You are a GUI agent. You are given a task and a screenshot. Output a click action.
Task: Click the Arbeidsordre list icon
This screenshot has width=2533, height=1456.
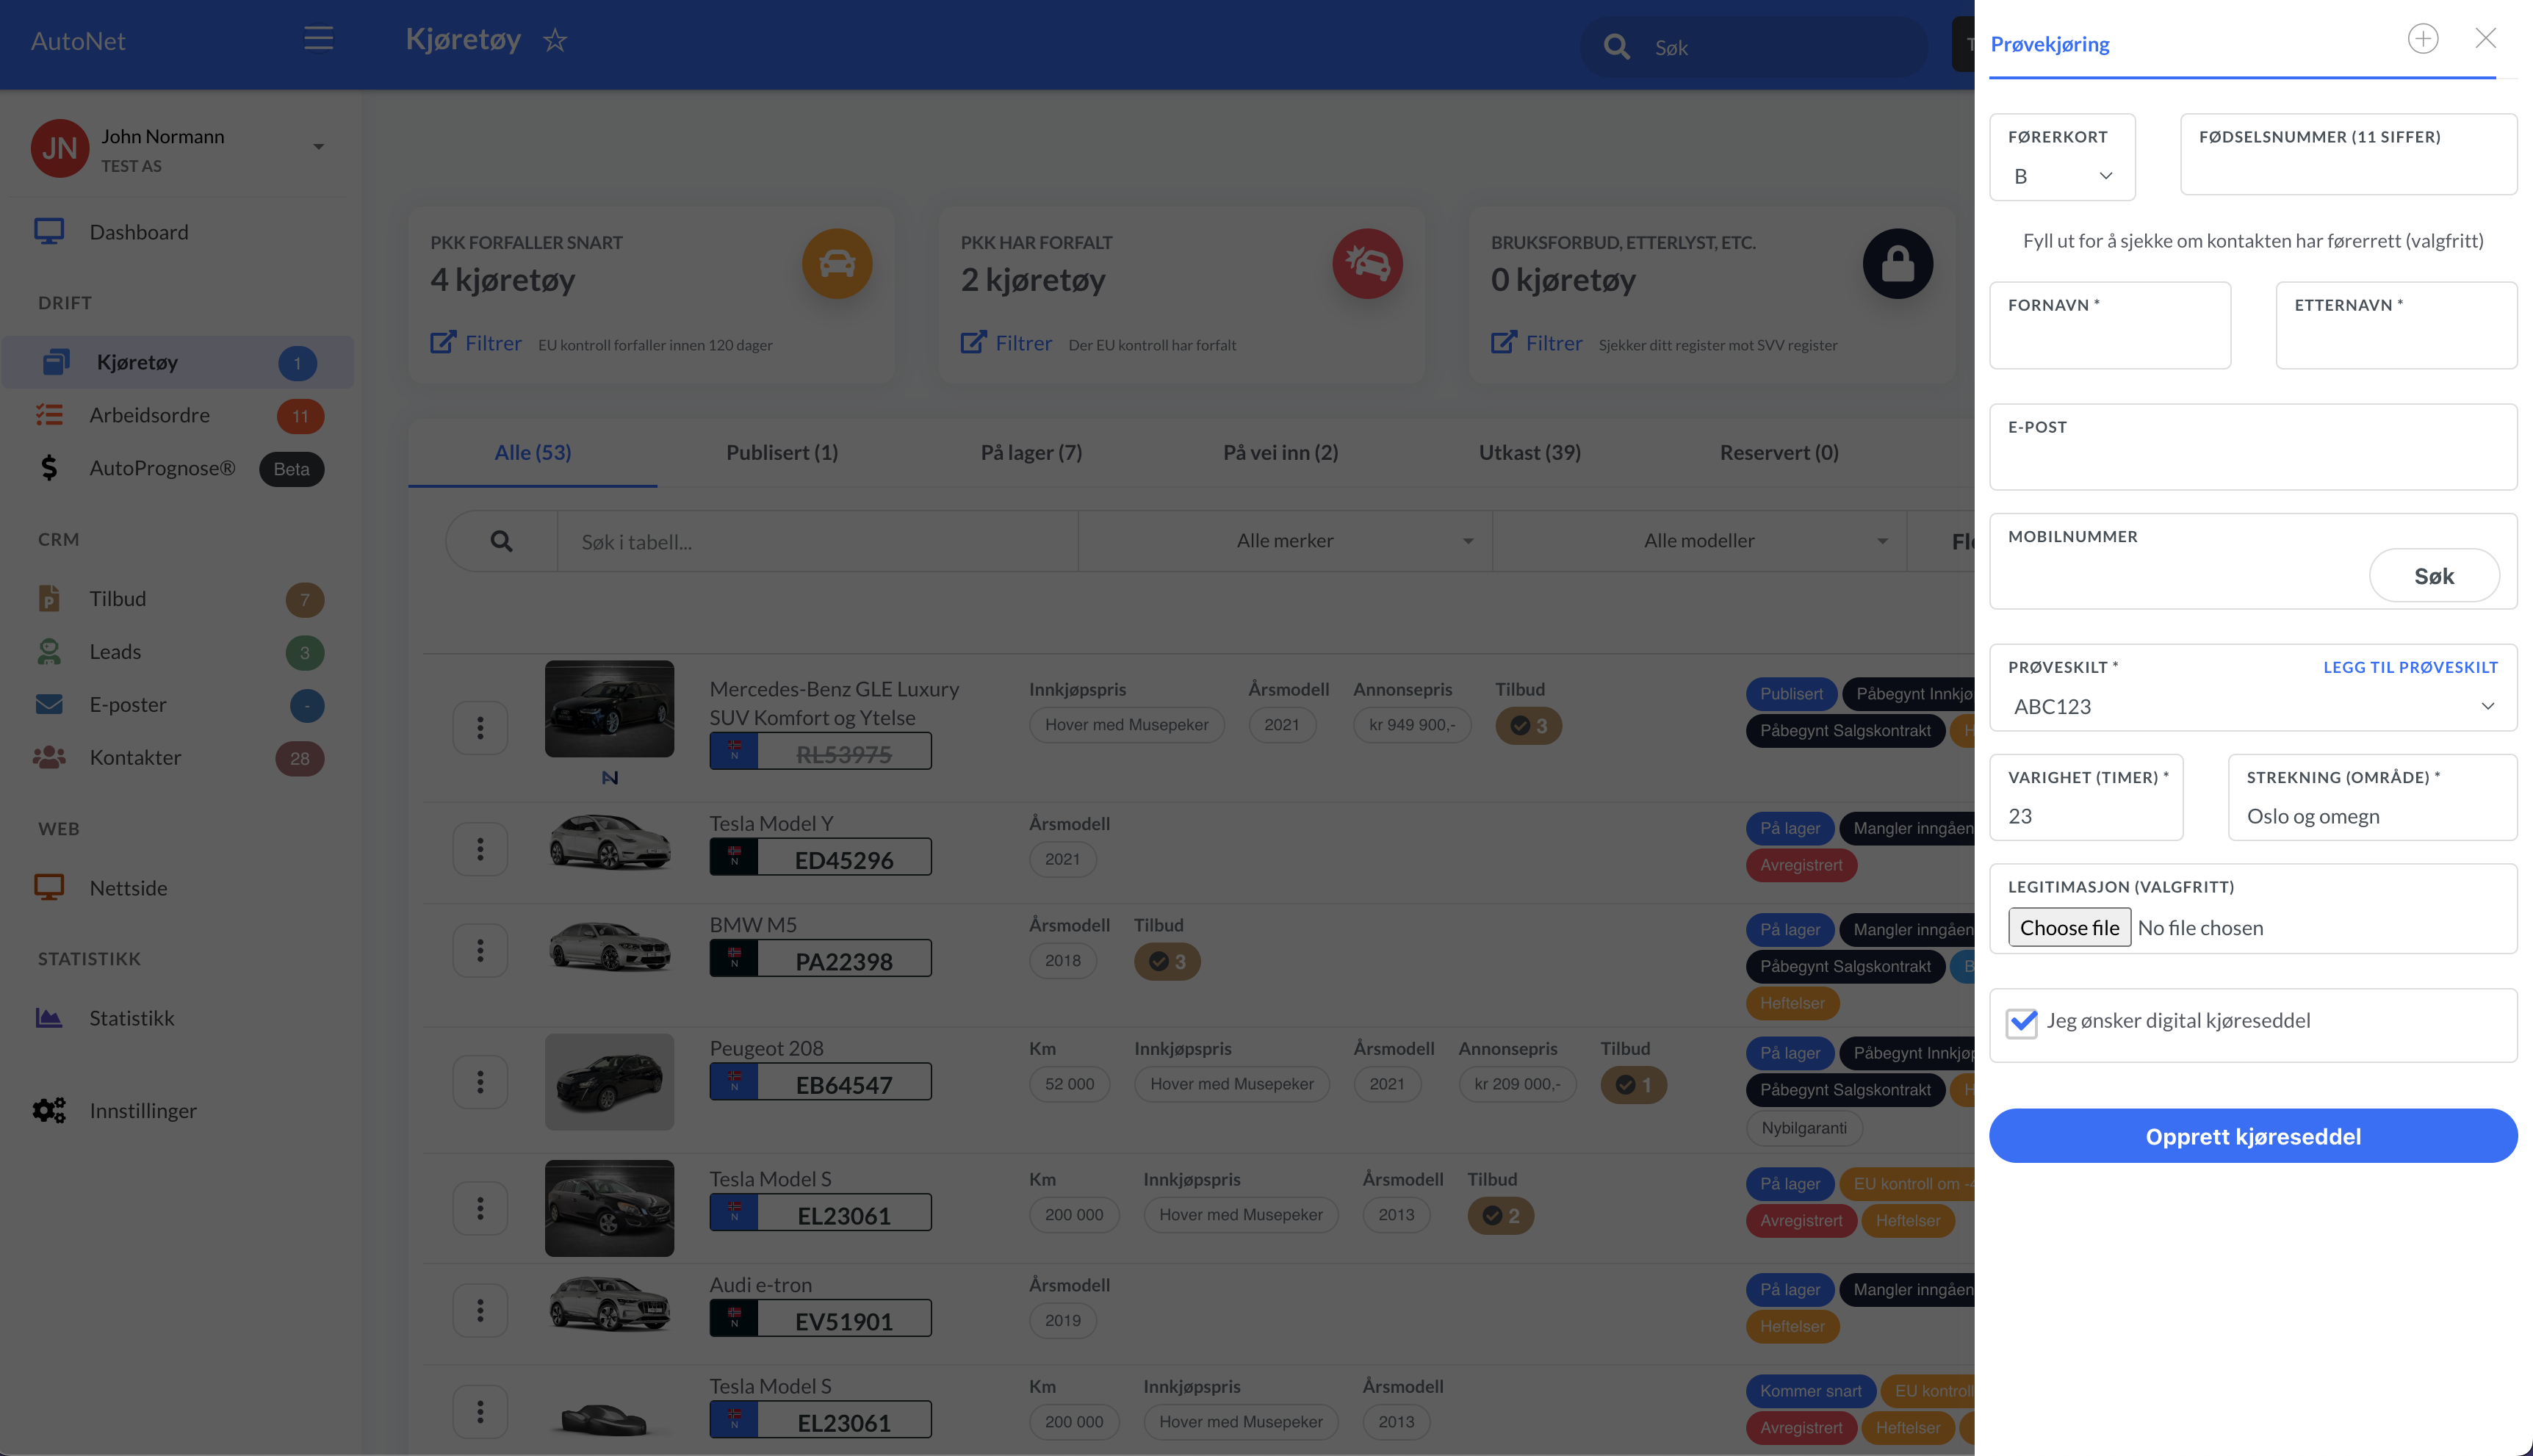pos(49,415)
